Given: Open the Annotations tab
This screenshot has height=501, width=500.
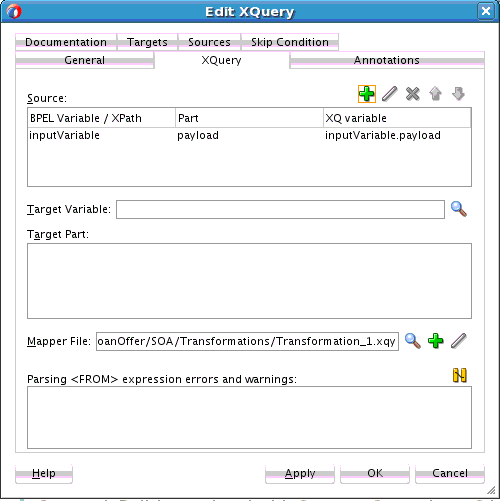Looking at the screenshot, I should pyautogui.click(x=387, y=60).
